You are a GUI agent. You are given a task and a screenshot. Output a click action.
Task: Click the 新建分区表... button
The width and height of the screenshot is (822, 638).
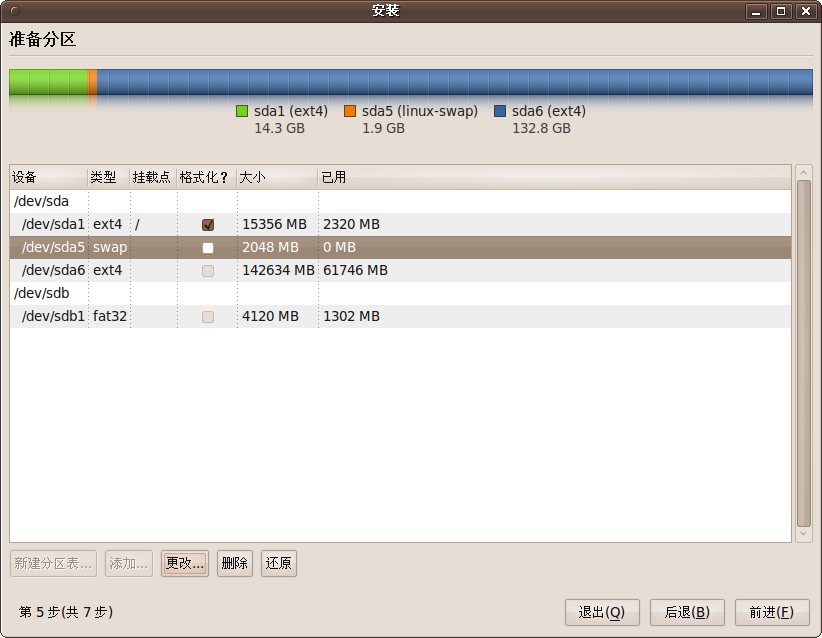pyautogui.click(x=53, y=564)
